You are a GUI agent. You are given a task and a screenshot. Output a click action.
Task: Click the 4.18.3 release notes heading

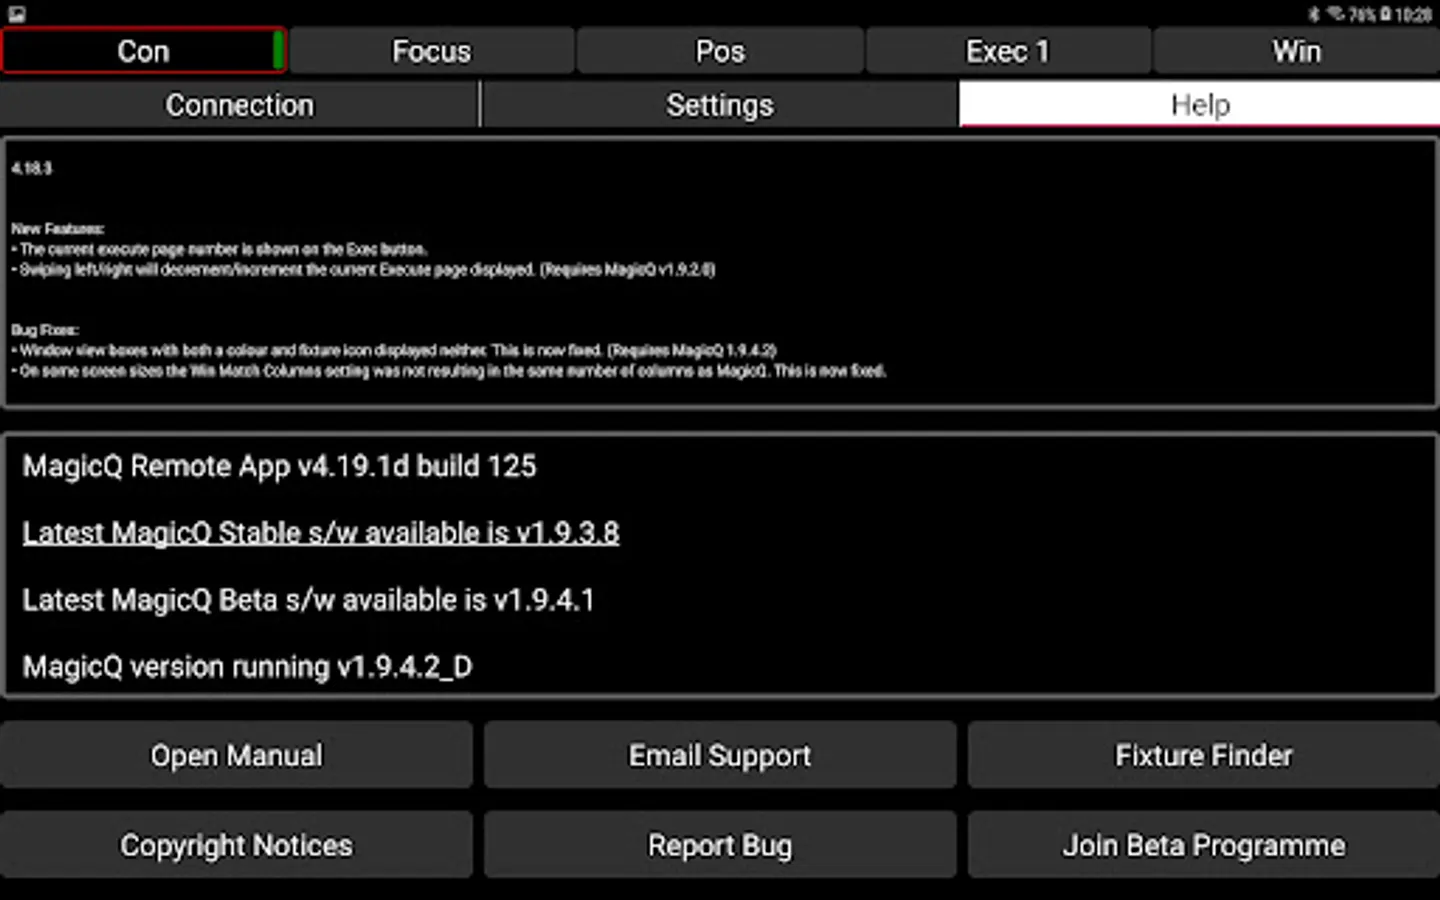click(x=31, y=168)
